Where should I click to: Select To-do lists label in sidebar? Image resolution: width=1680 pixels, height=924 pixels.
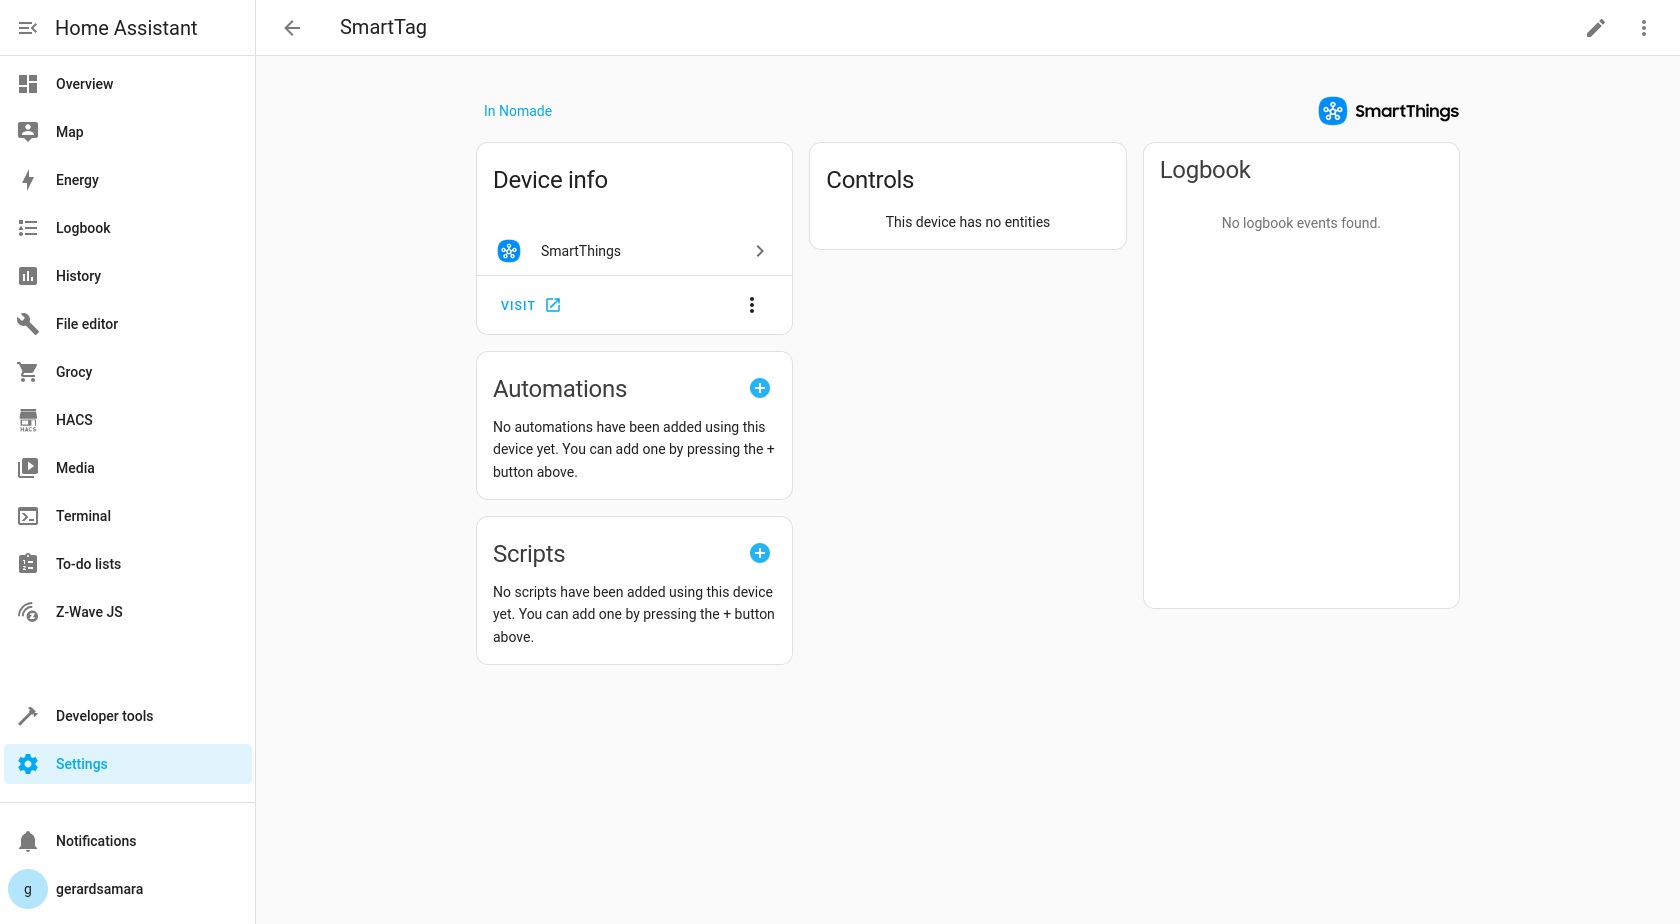(88, 564)
